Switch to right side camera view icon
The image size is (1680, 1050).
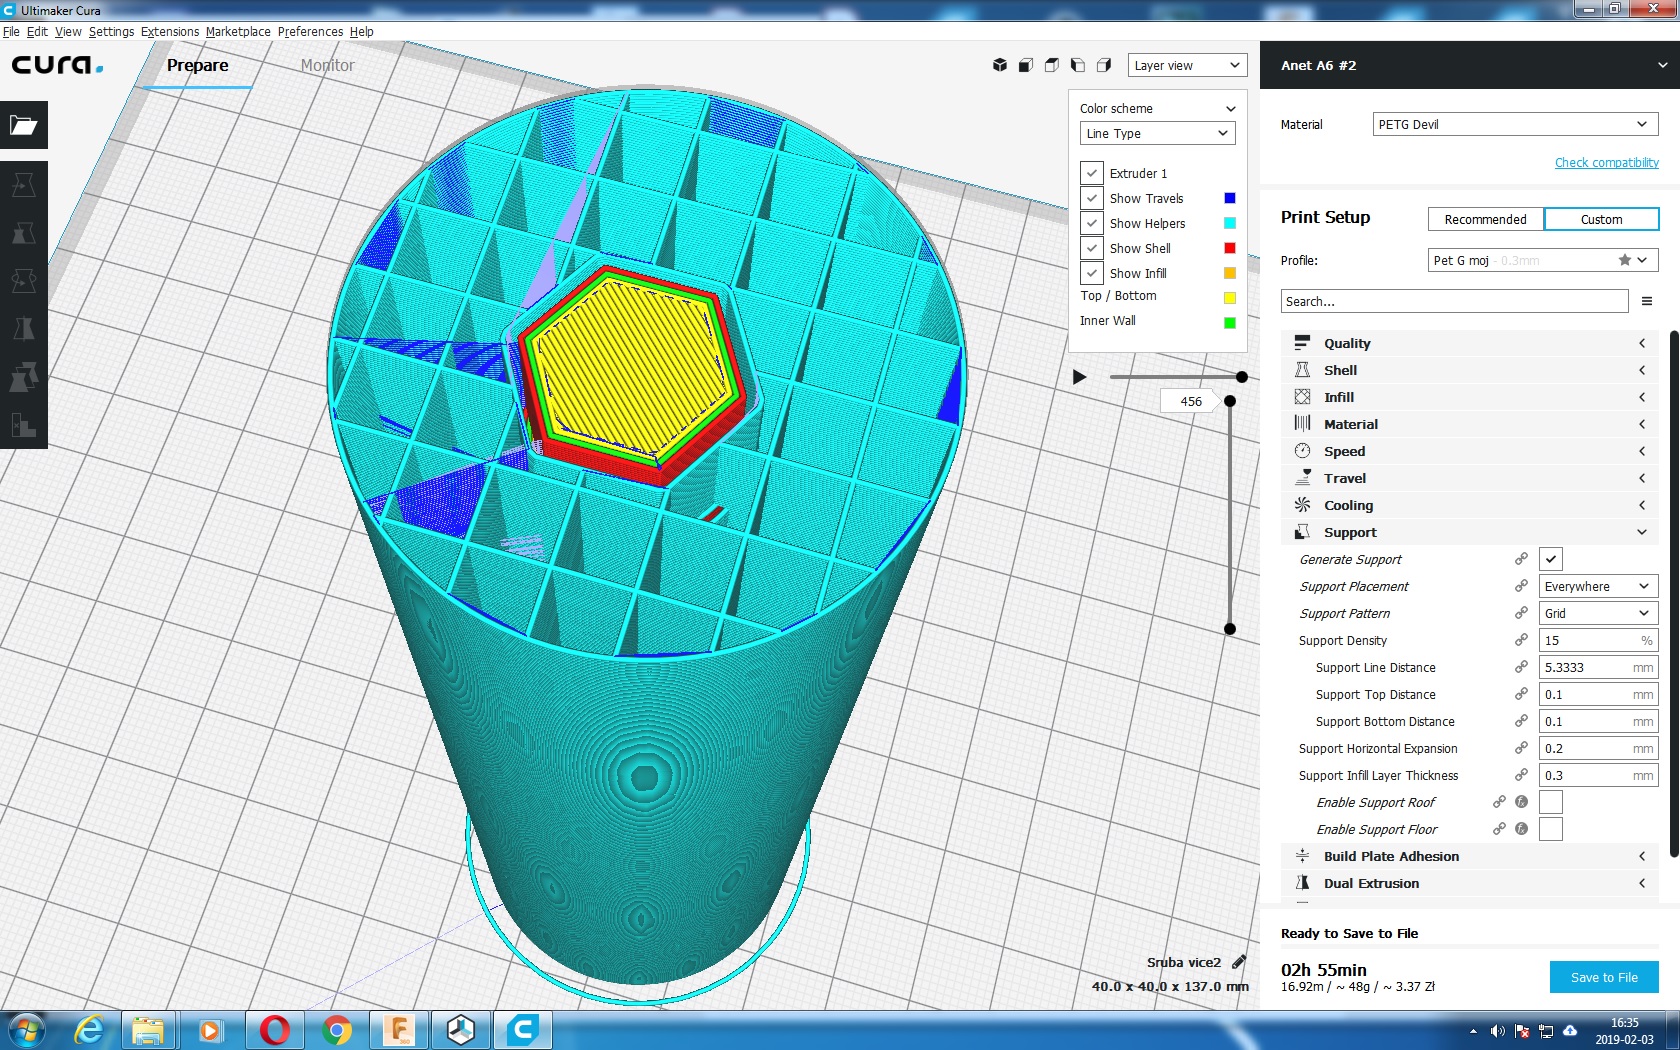point(1103,65)
